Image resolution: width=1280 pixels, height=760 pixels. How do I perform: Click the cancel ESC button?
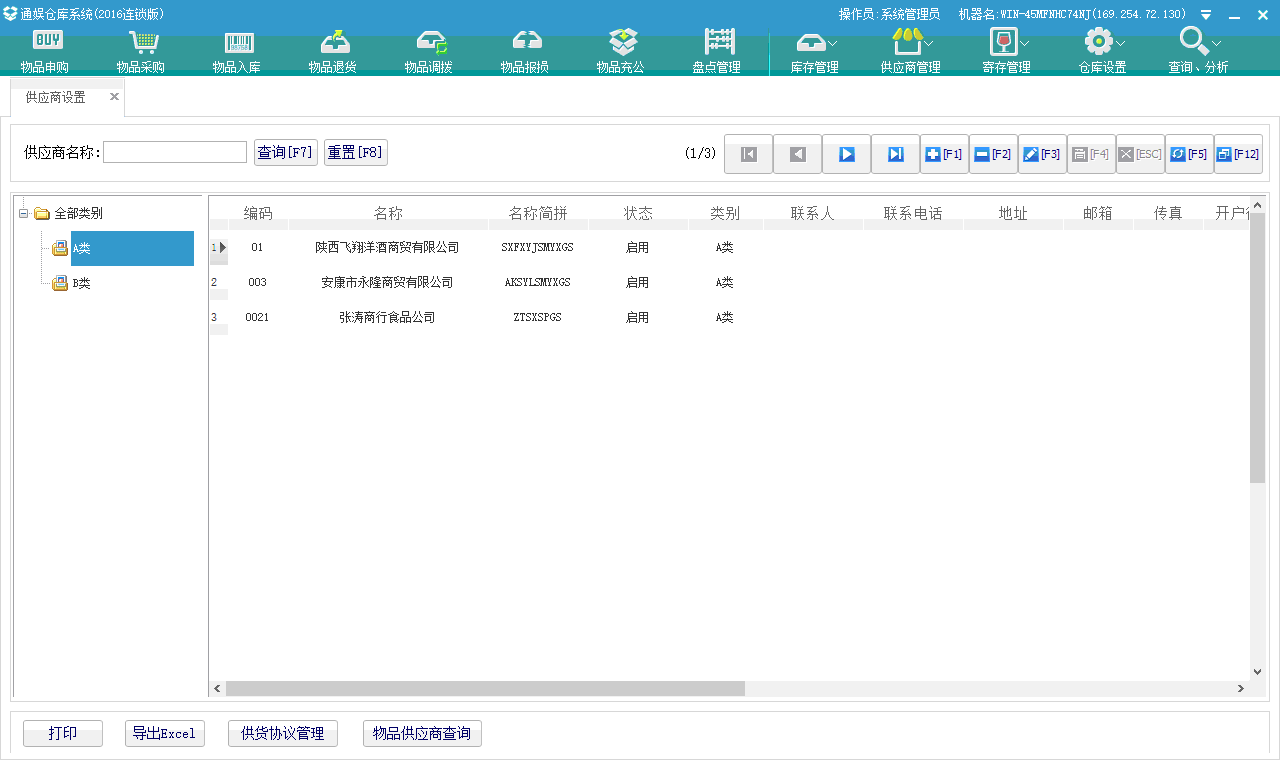click(1140, 154)
